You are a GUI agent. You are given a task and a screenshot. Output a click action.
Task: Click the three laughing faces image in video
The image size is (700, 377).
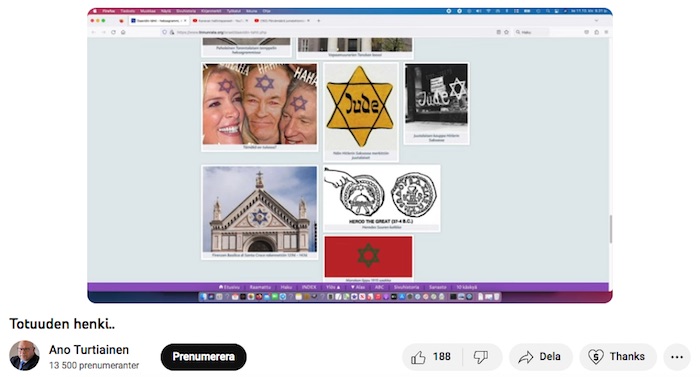point(260,104)
